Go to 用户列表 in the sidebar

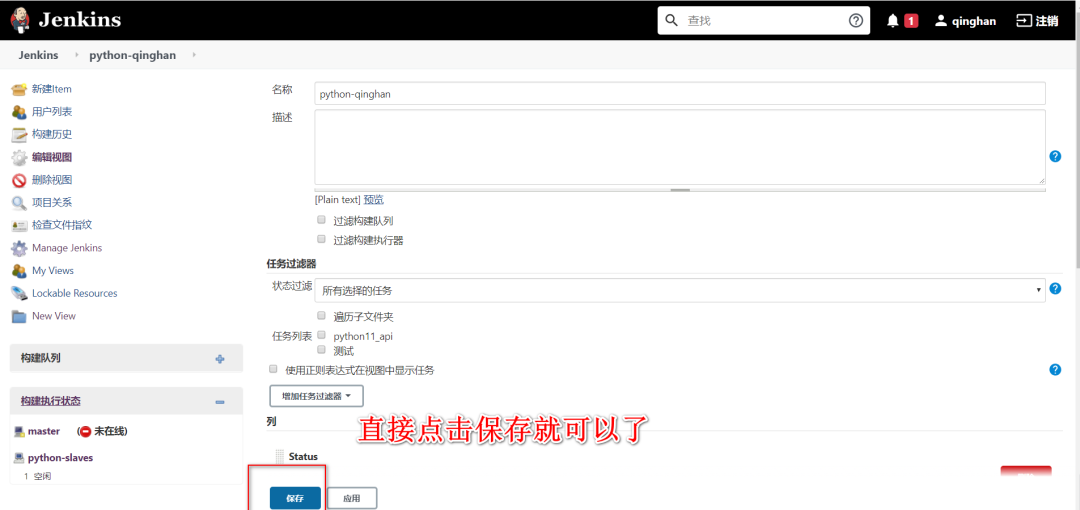(x=52, y=112)
